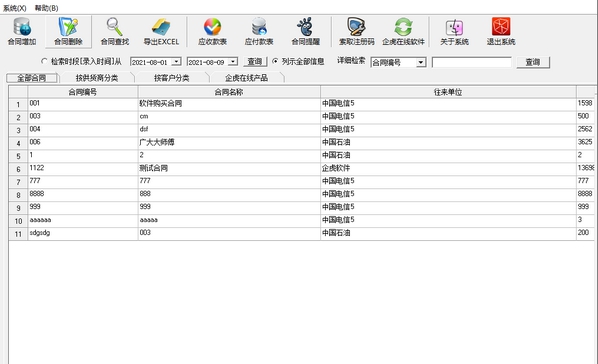Click the 13698 amount cell in row 6
Screen dimensions: 598x364
585,169
